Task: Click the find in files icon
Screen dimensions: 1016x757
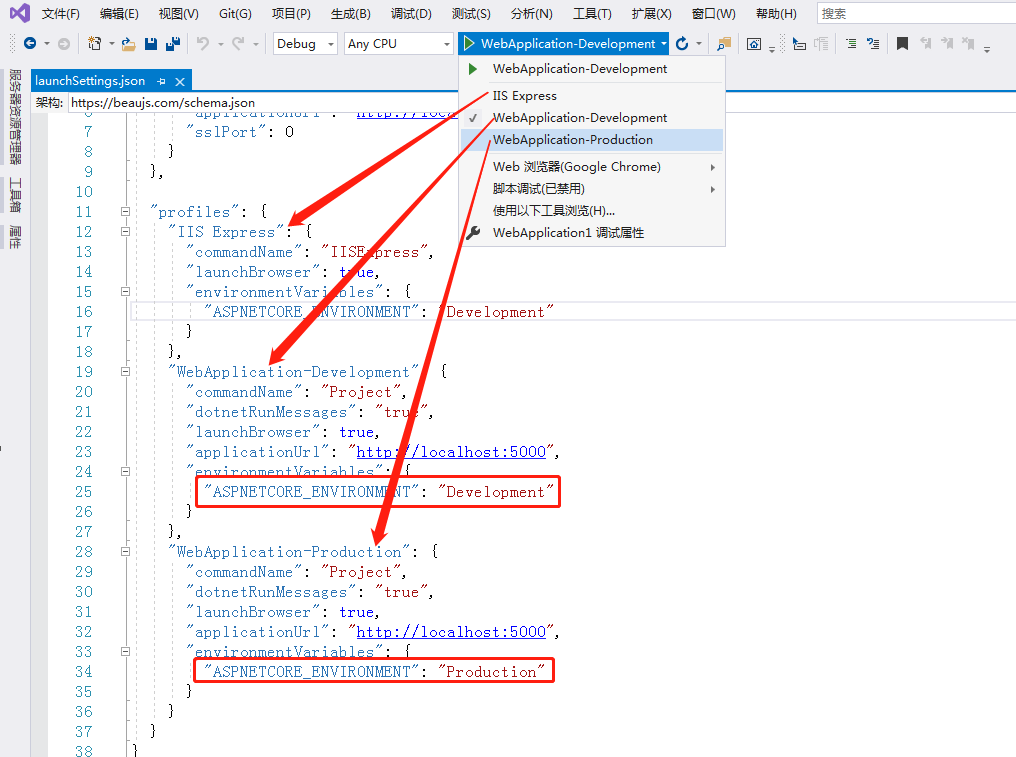Action: pyautogui.click(x=724, y=43)
